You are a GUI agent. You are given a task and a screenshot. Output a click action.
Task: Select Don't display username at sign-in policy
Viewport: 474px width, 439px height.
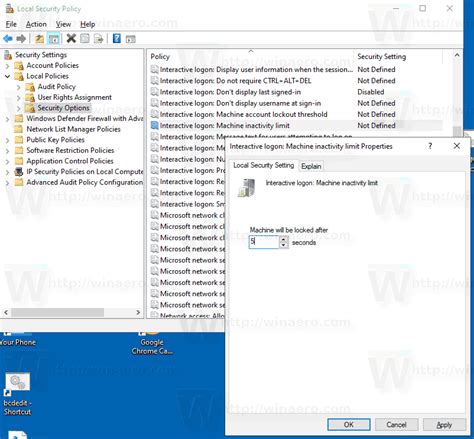[240, 103]
